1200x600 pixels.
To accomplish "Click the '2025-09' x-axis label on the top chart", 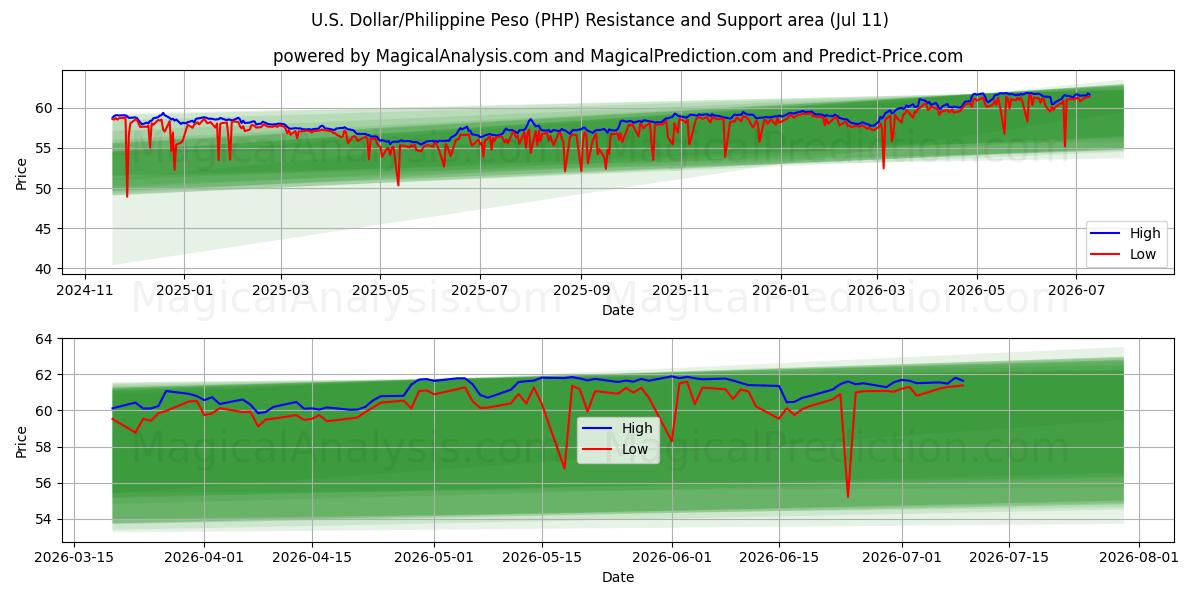I will click(x=582, y=290).
